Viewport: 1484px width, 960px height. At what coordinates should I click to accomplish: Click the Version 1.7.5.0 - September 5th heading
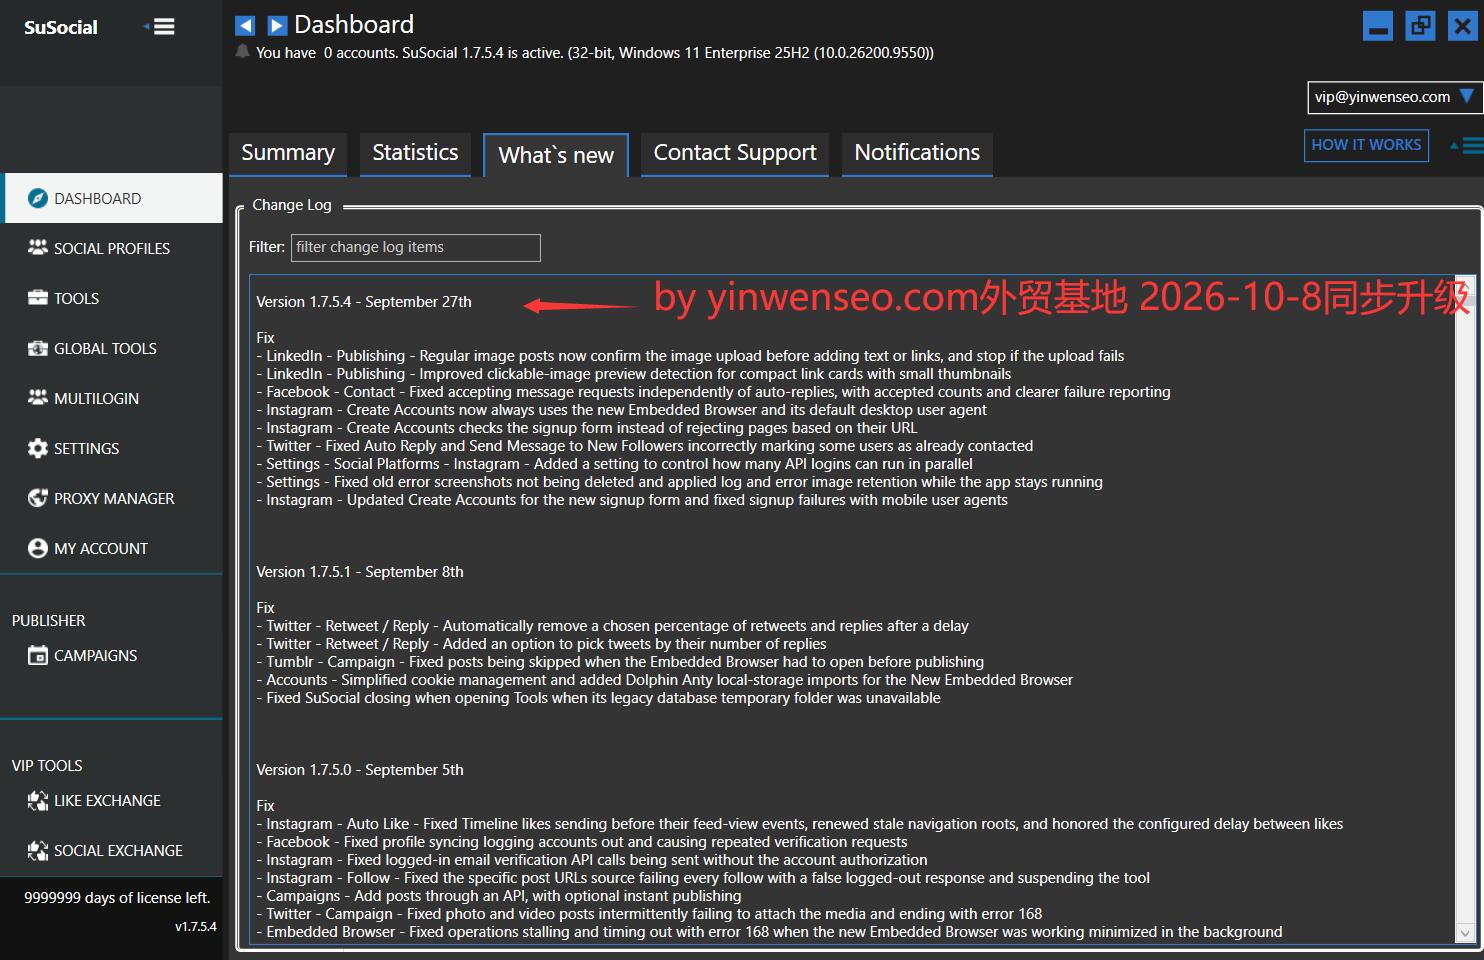pos(360,769)
